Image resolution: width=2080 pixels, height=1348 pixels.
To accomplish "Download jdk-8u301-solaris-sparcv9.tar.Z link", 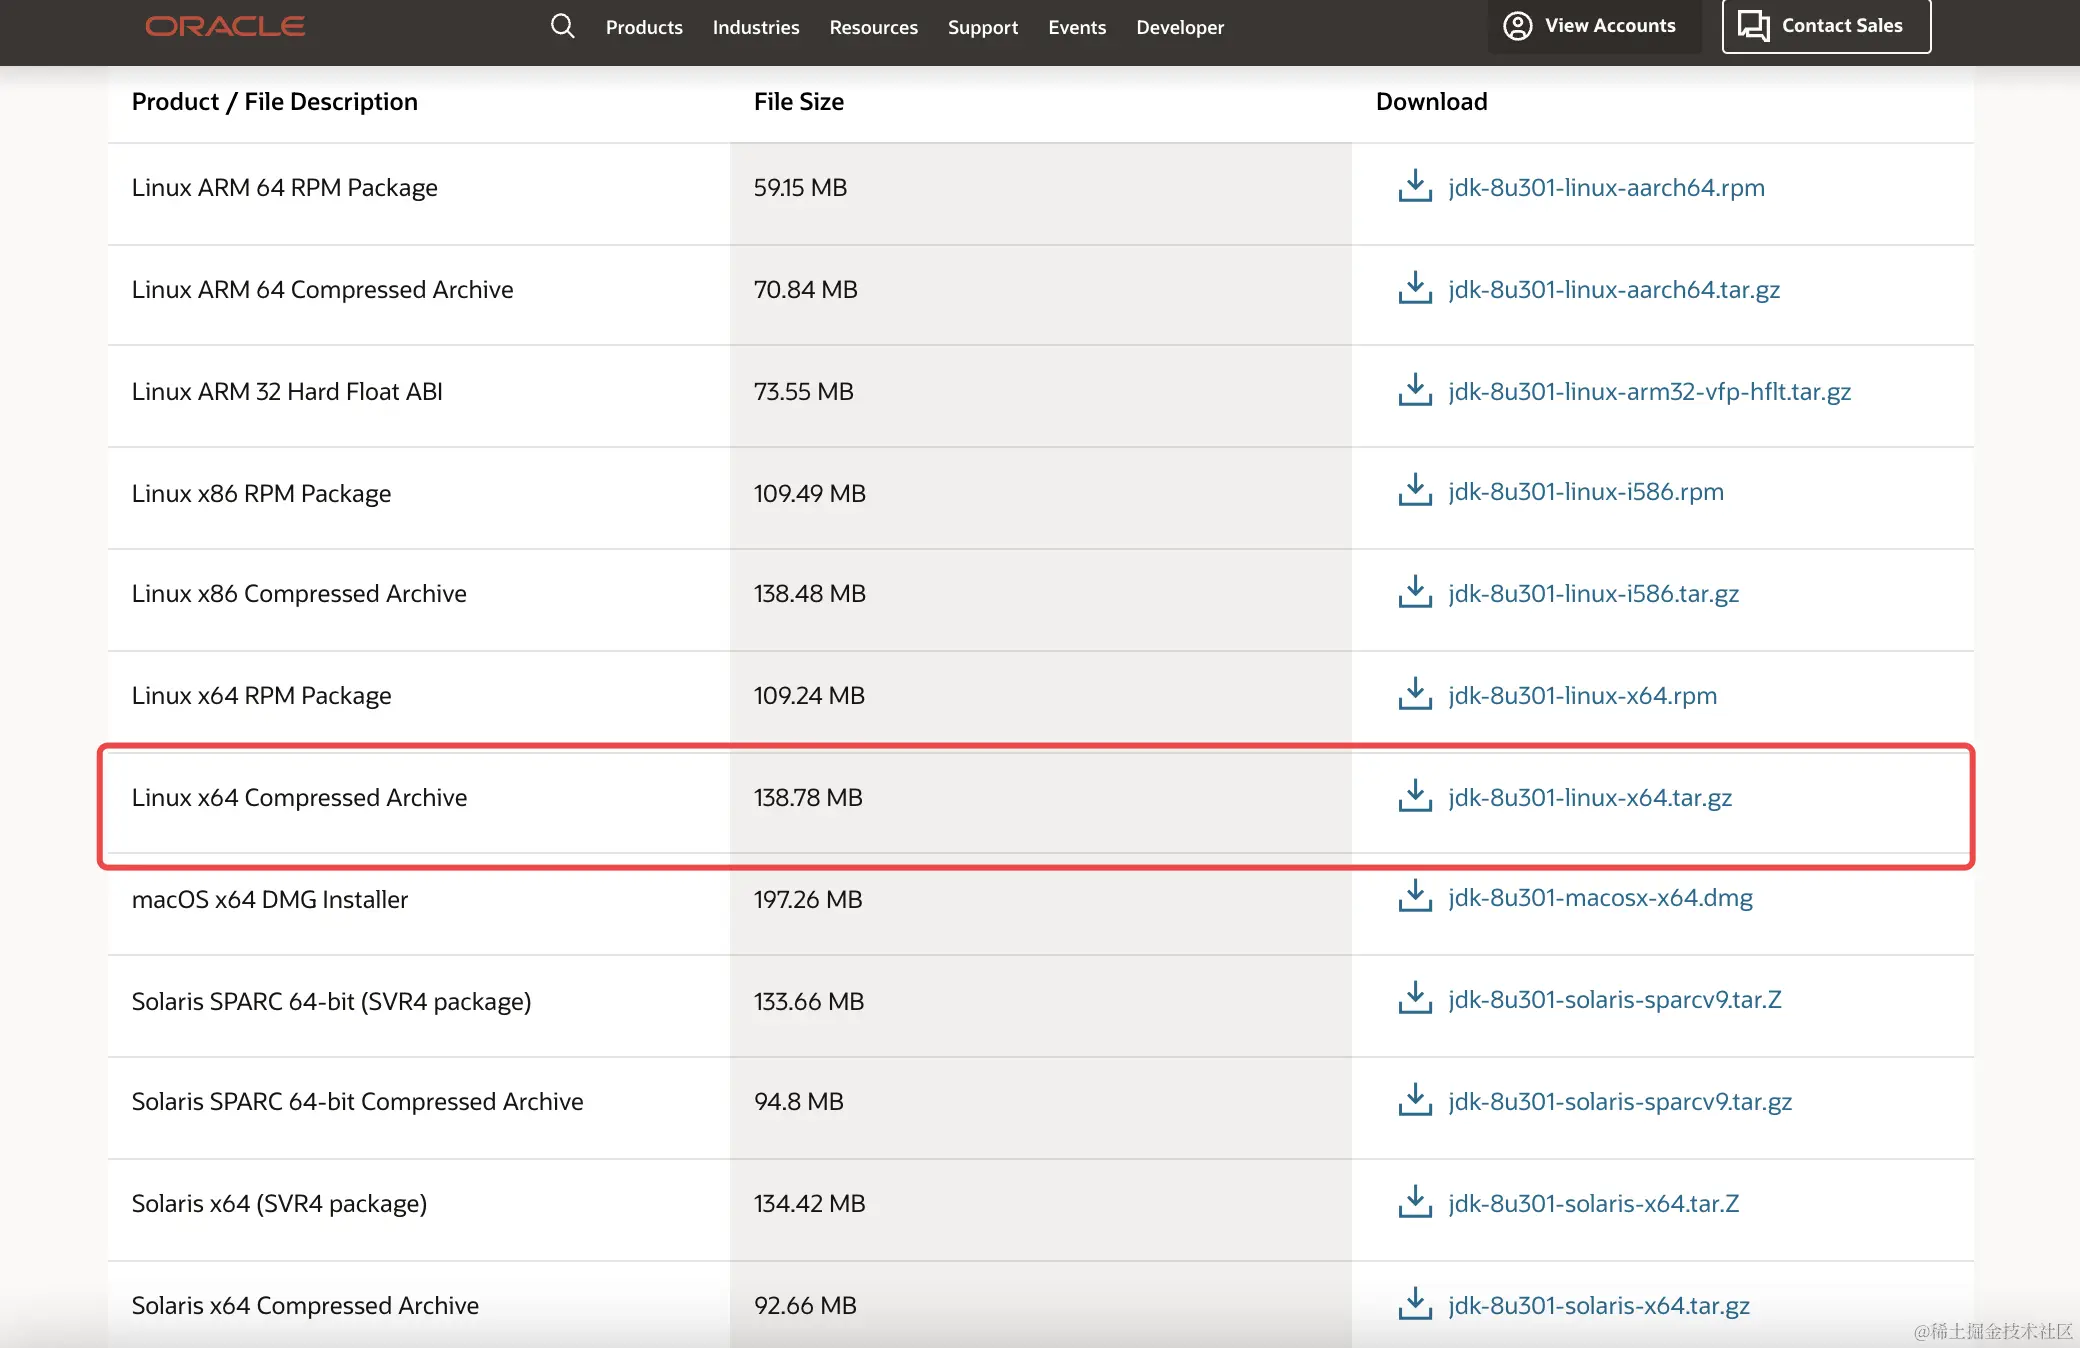I will [x=1614, y=999].
